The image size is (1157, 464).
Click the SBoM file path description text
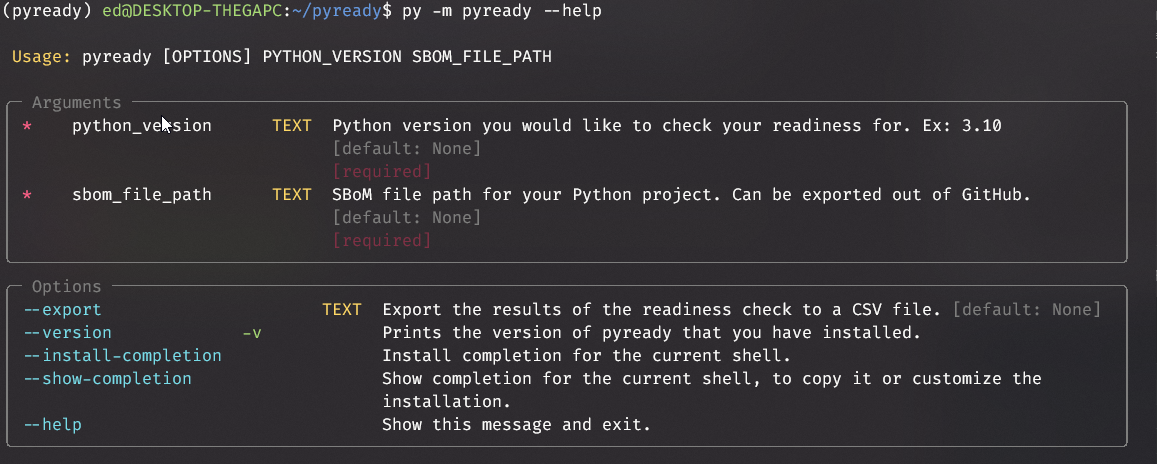pos(681,195)
